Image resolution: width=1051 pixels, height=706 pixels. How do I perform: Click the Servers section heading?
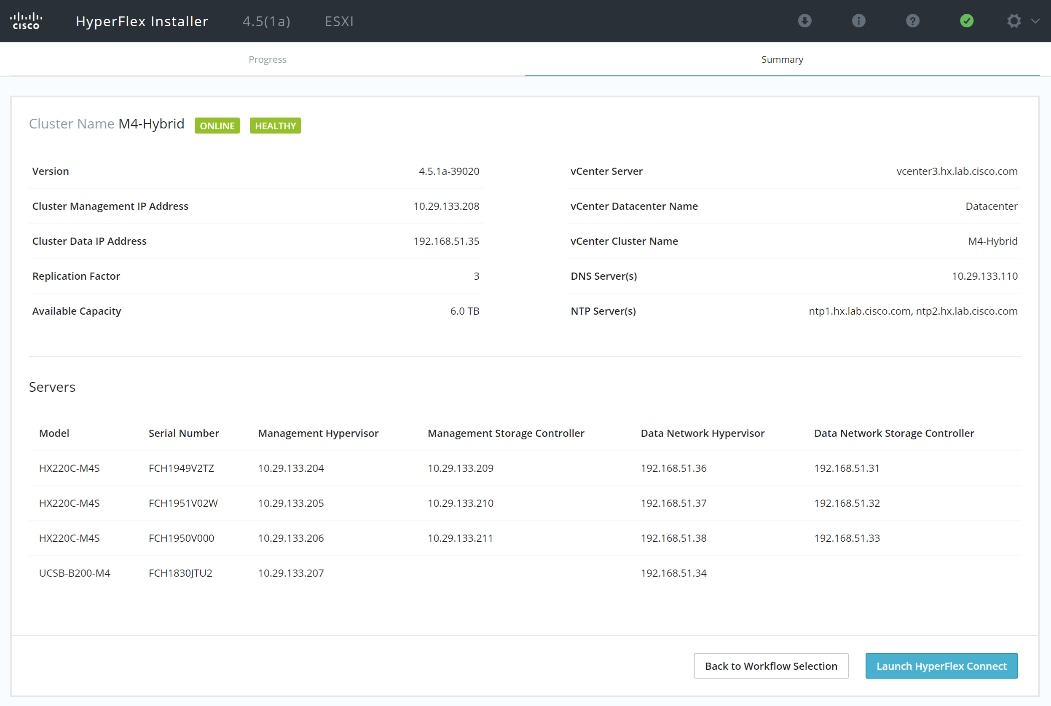click(x=52, y=387)
